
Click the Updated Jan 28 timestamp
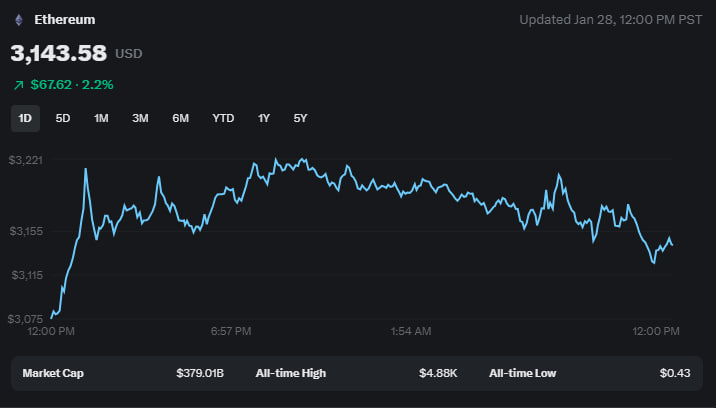pyautogui.click(x=611, y=20)
